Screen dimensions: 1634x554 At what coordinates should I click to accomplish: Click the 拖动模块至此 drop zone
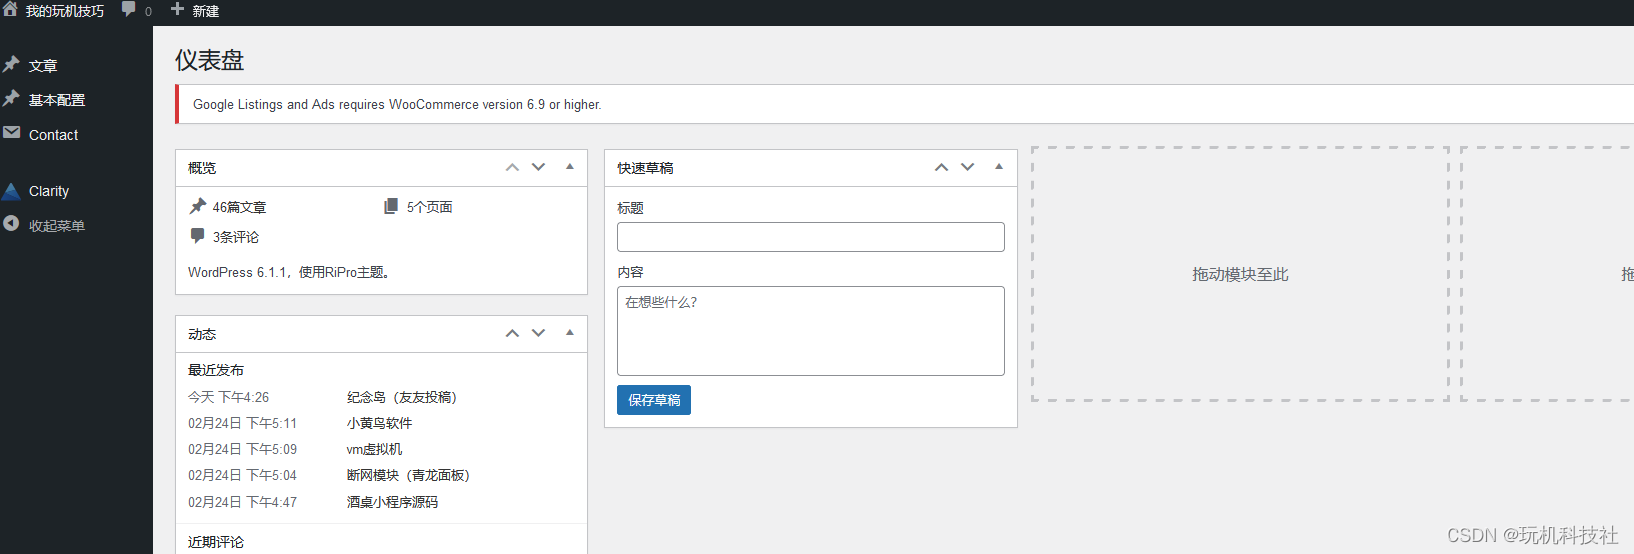[x=1240, y=274]
